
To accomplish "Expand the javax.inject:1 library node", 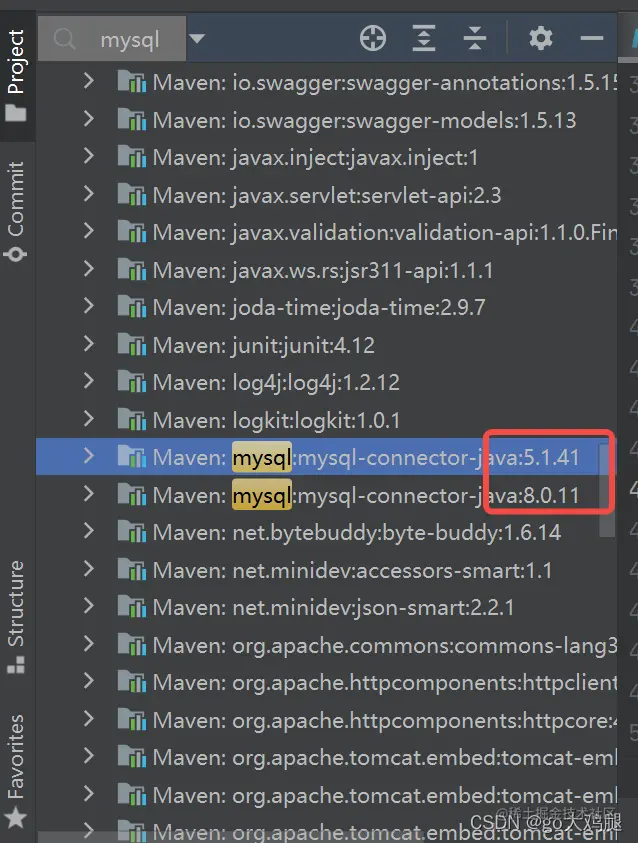I will [89, 156].
